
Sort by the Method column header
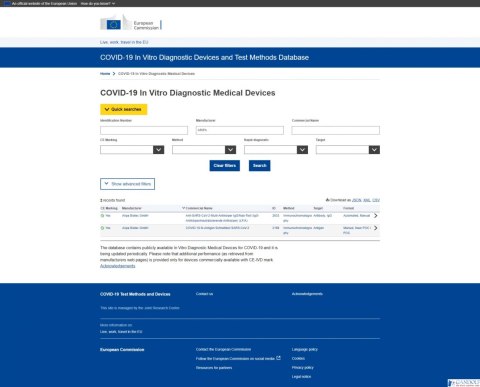(289, 208)
